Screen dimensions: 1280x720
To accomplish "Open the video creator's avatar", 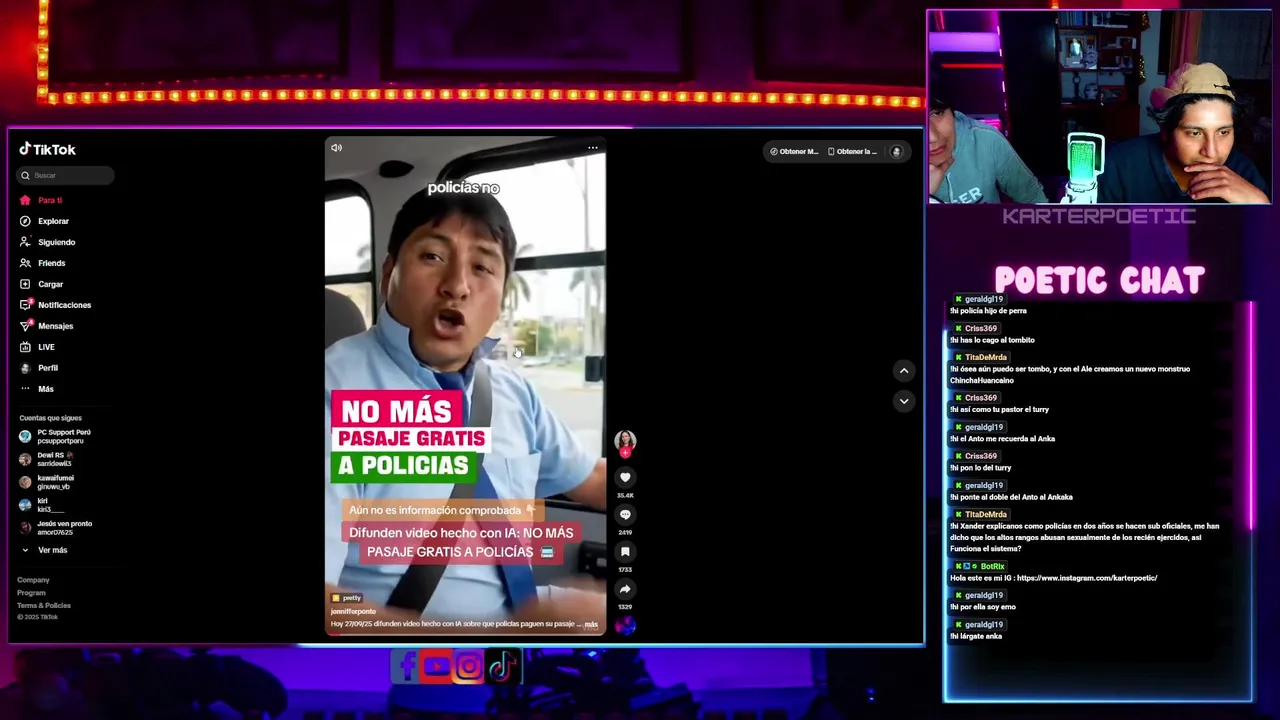I will (x=625, y=440).
